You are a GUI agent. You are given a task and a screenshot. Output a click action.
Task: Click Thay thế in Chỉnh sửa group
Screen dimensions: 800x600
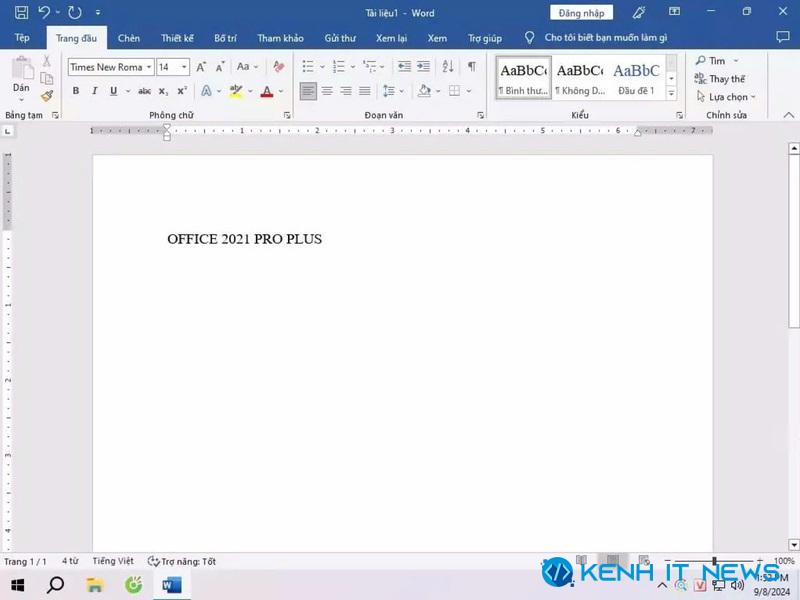[x=720, y=79]
